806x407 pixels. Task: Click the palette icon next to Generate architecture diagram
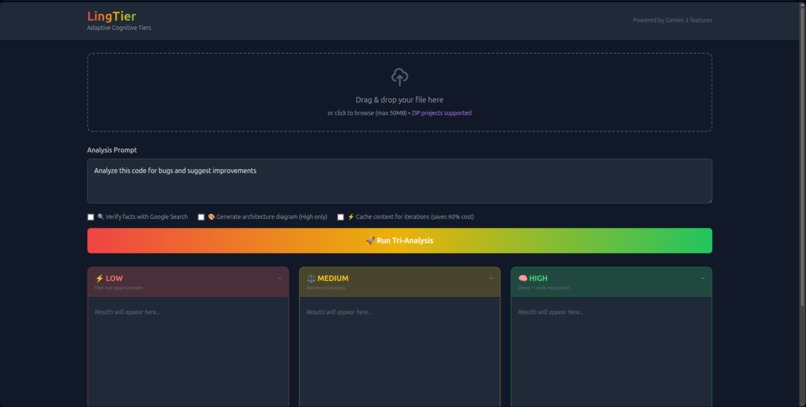pyautogui.click(x=211, y=217)
